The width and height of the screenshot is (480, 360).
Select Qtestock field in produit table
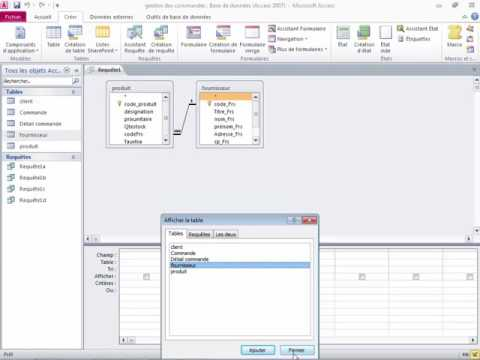pyautogui.click(x=135, y=126)
